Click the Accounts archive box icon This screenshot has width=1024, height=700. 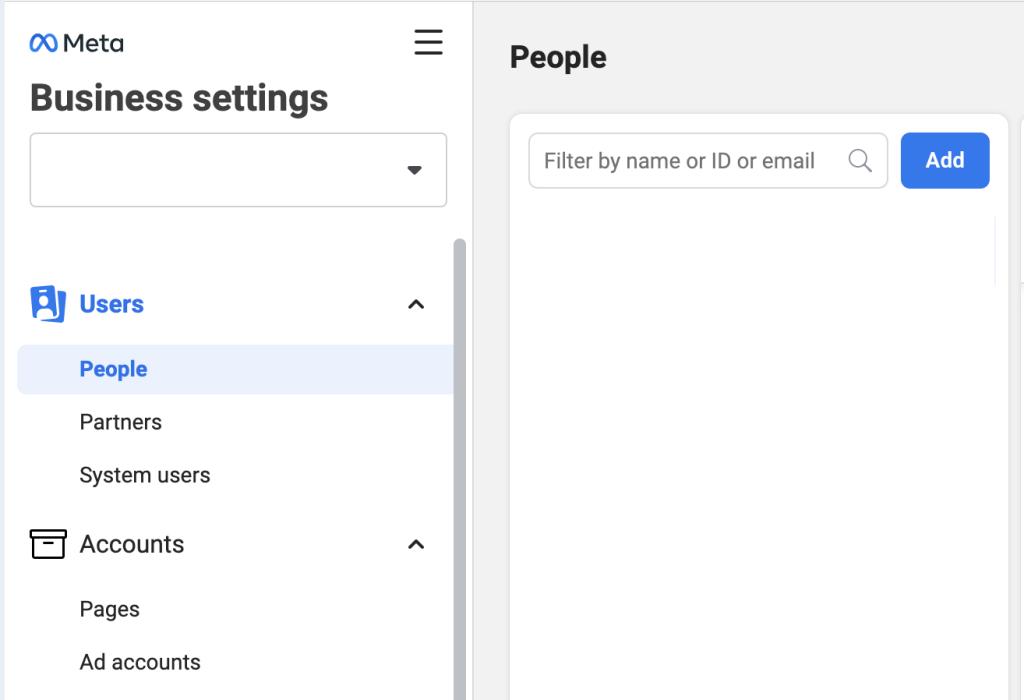(48, 544)
